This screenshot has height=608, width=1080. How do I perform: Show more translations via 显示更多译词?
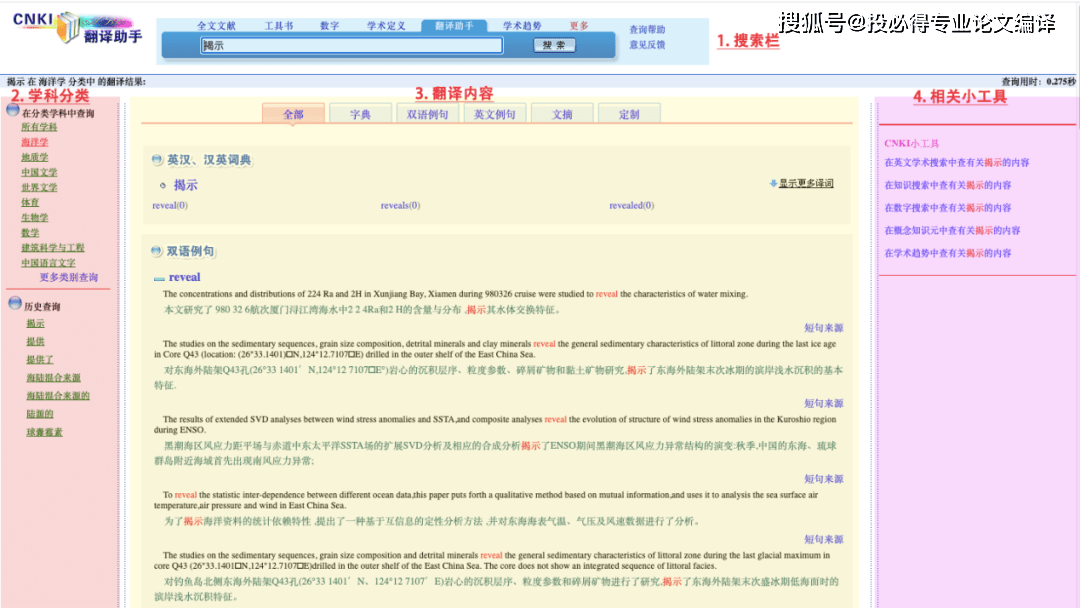click(806, 183)
